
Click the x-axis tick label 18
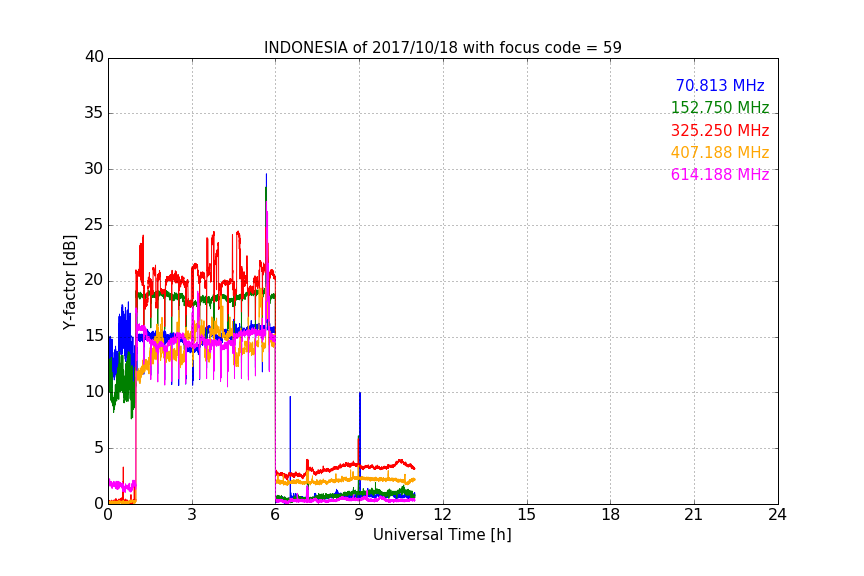[x=611, y=515]
